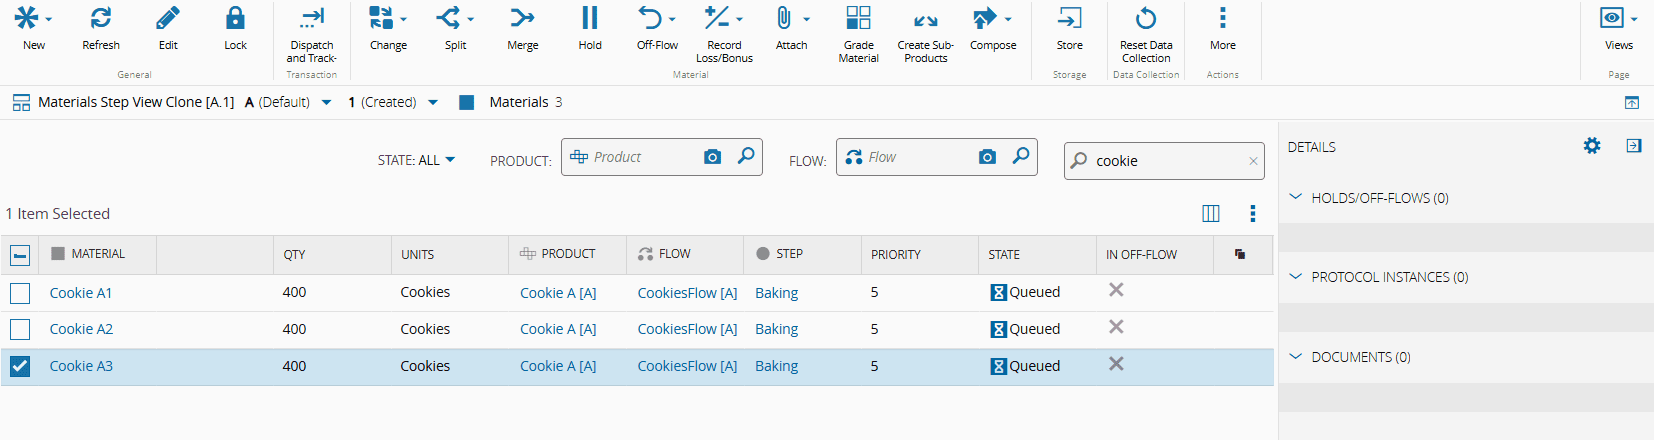Image resolution: width=1654 pixels, height=440 pixels.
Task: Open details panel settings gear
Action: pyautogui.click(x=1592, y=146)
